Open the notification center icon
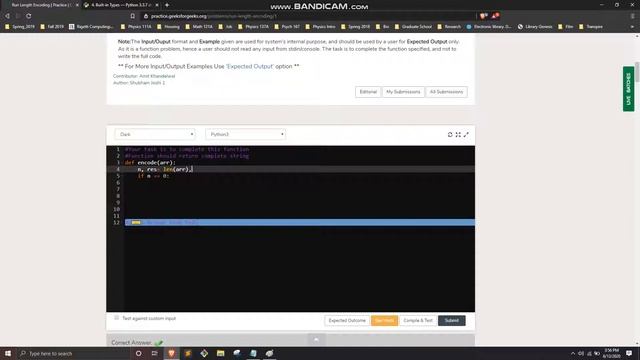The image size is (640, 360). [629, 353]
